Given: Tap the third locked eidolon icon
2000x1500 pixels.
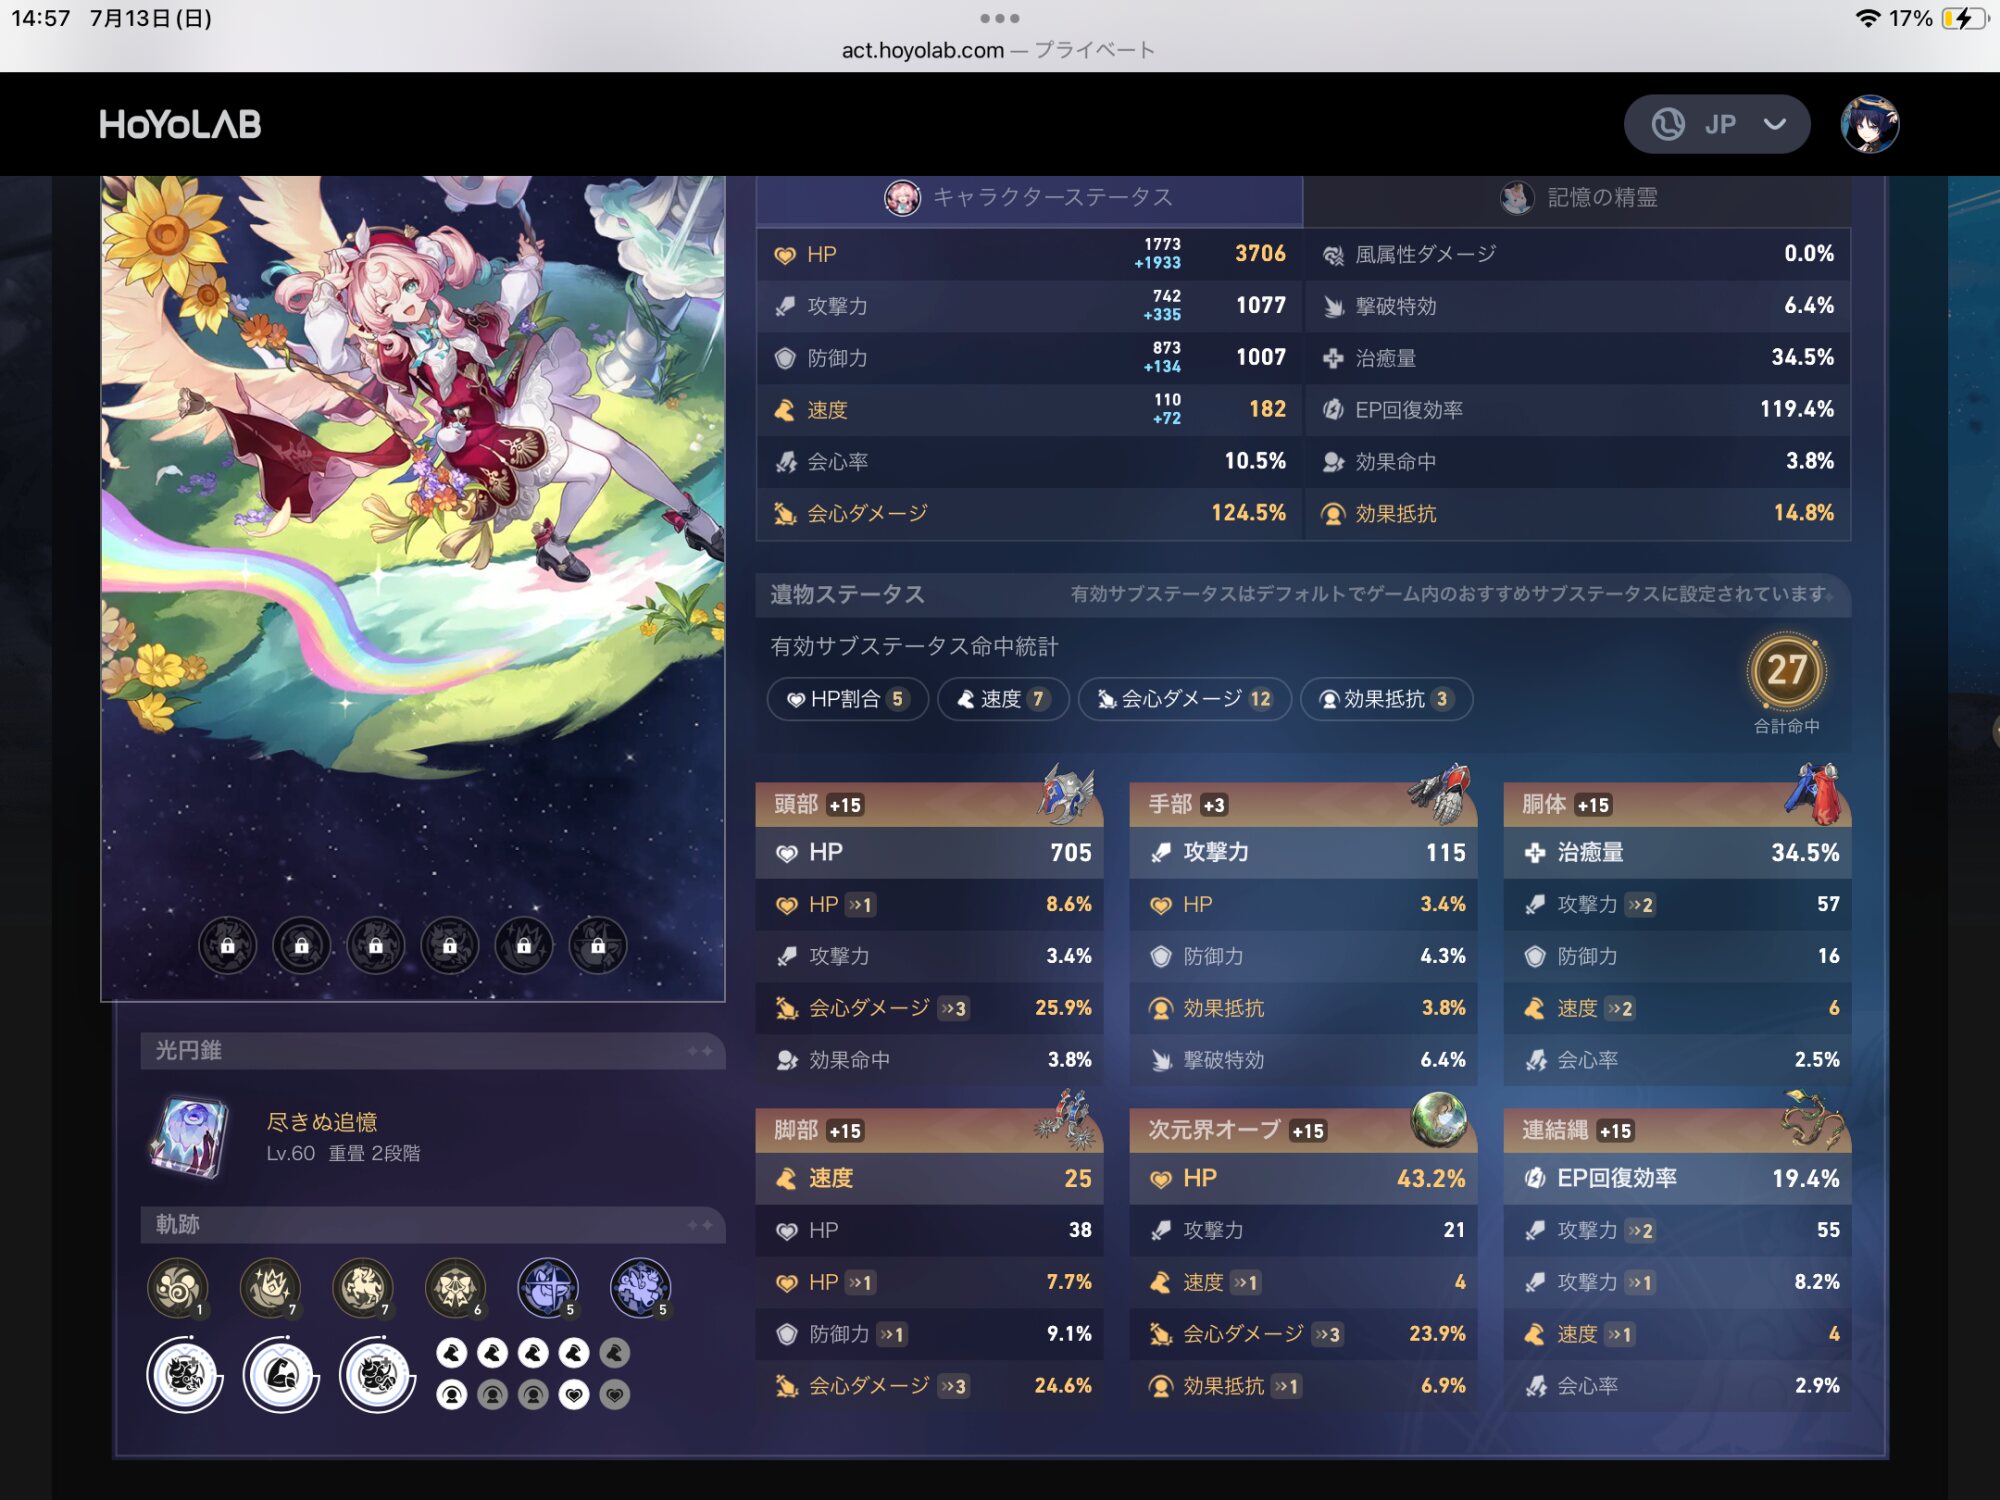Looking at the screenshot, I should tap(376, 945).
